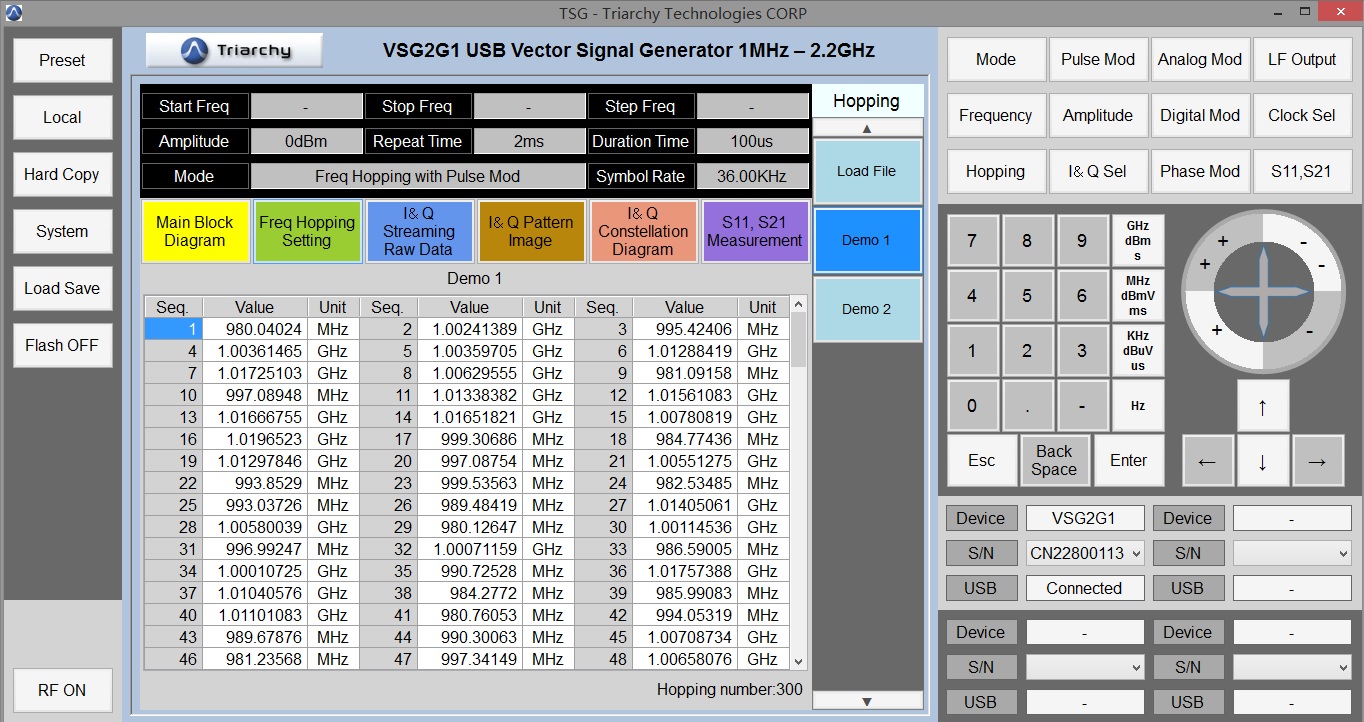Click the MHz dBmV ms unit key
This screenshot has height=722, width=1364.
1138,296
